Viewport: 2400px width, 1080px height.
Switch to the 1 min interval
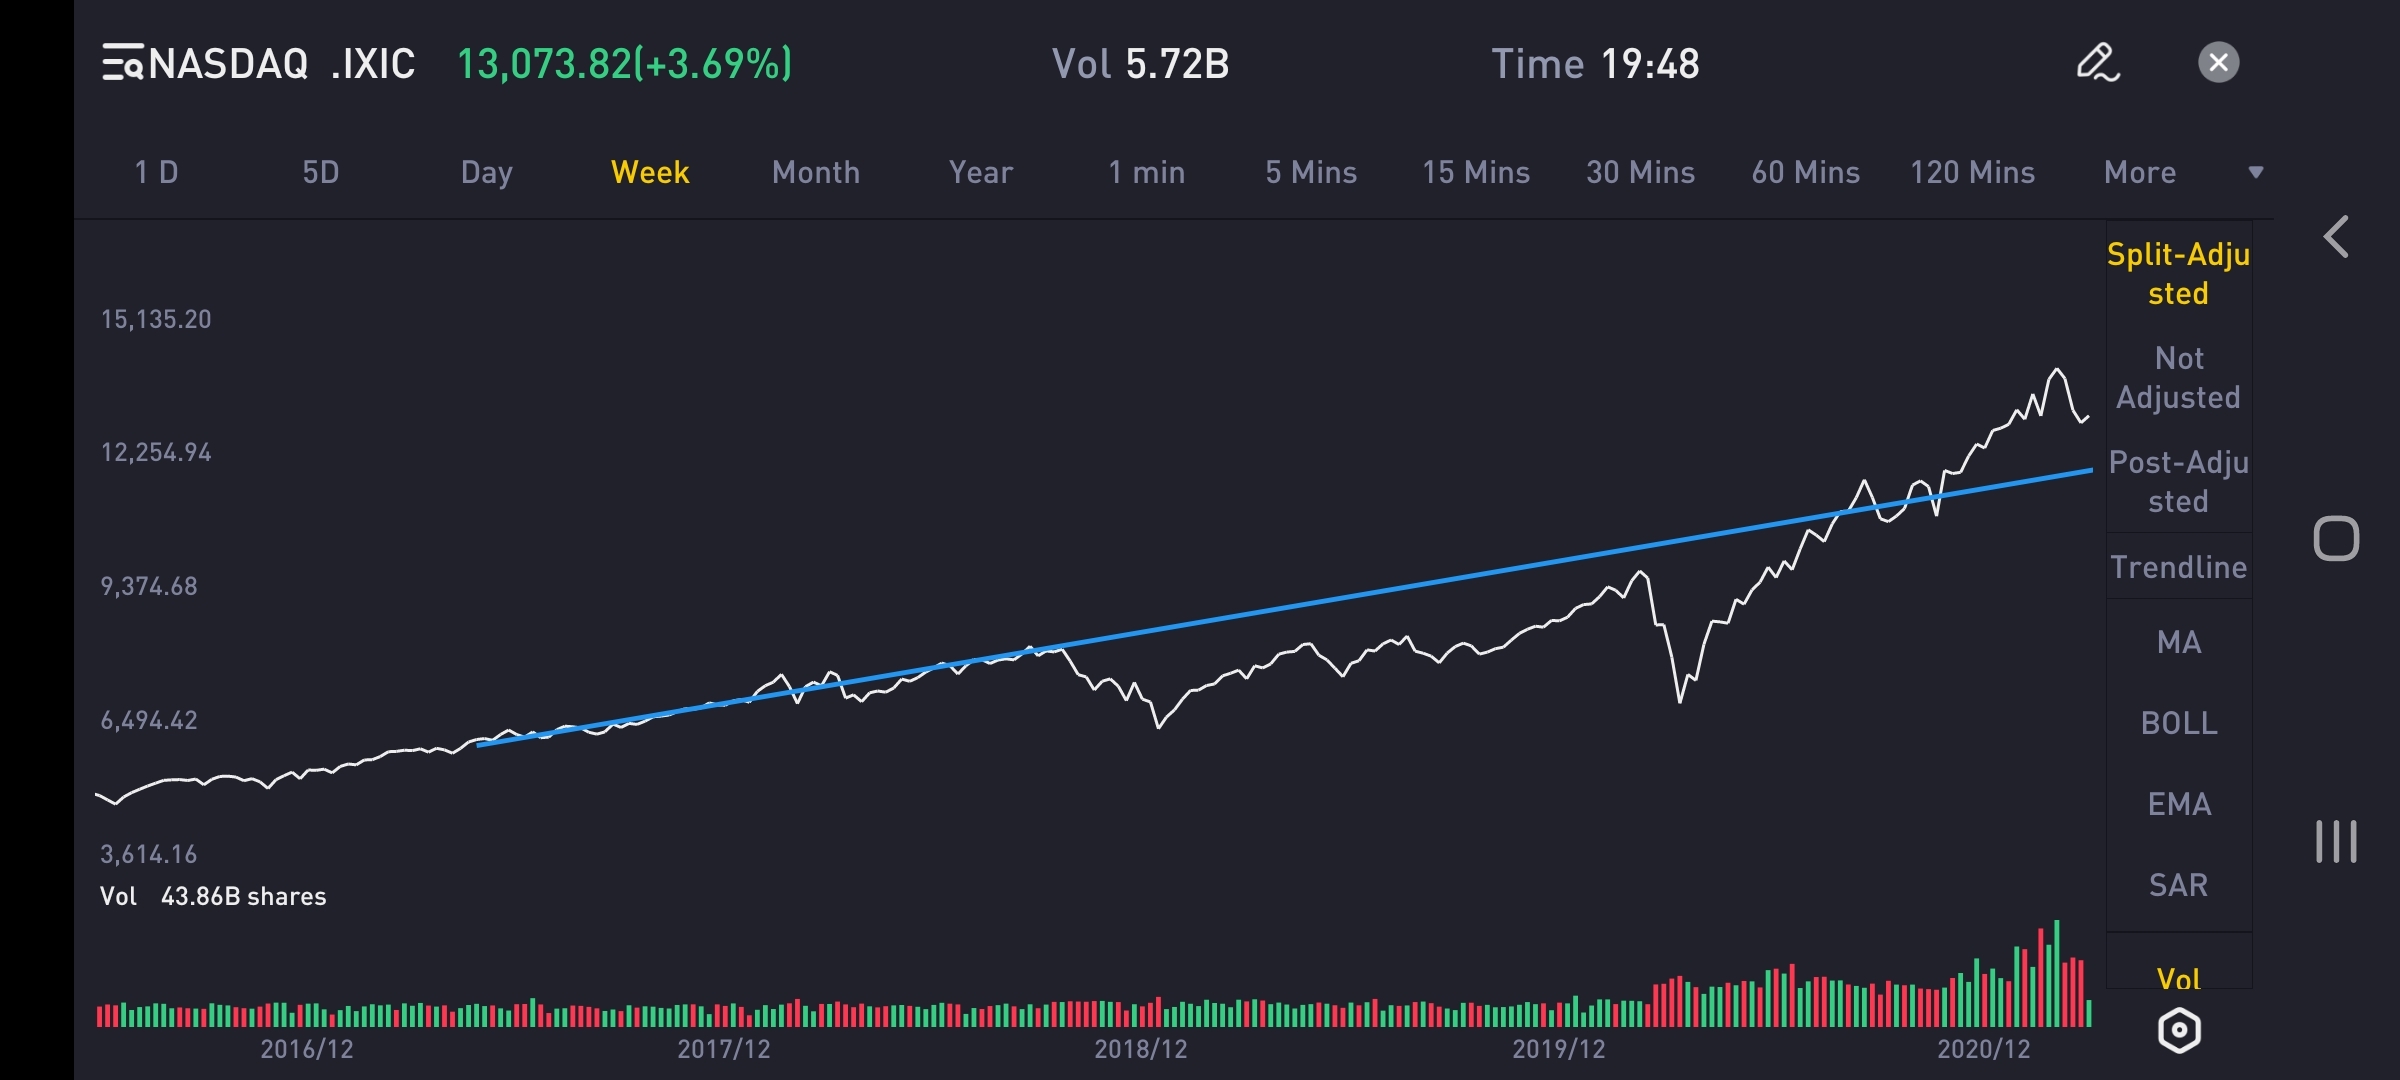pyautogui.click(x=1146, y=172)
